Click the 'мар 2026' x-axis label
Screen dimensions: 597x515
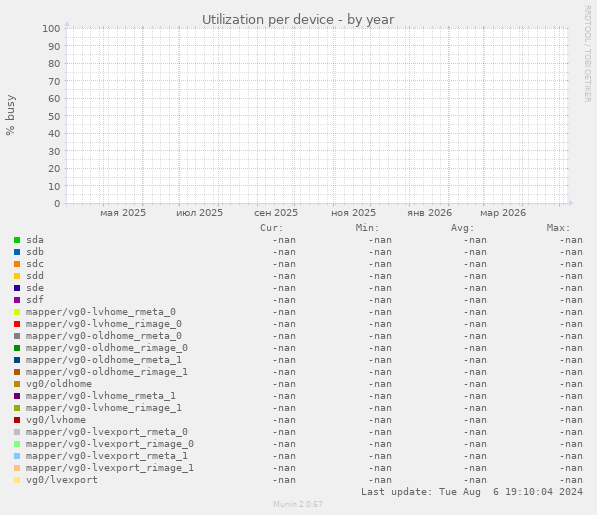[503, 213]
